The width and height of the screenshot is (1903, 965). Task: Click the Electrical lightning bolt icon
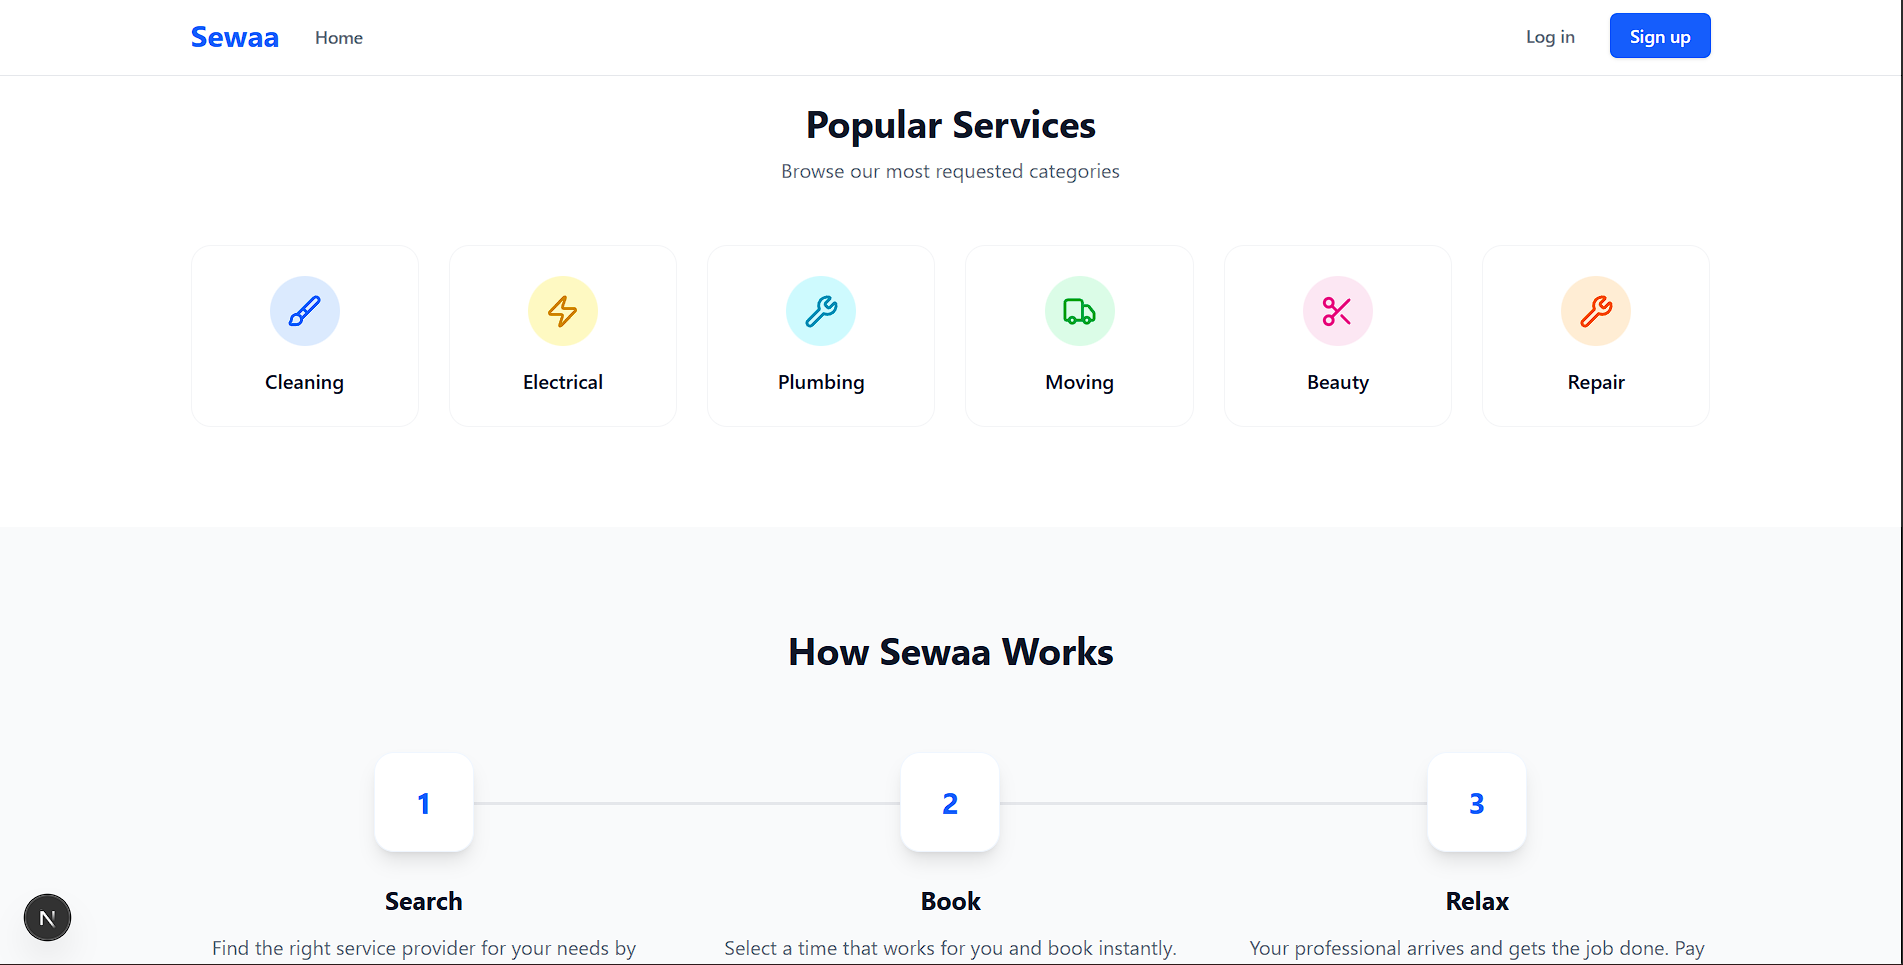tap(562, 310)
